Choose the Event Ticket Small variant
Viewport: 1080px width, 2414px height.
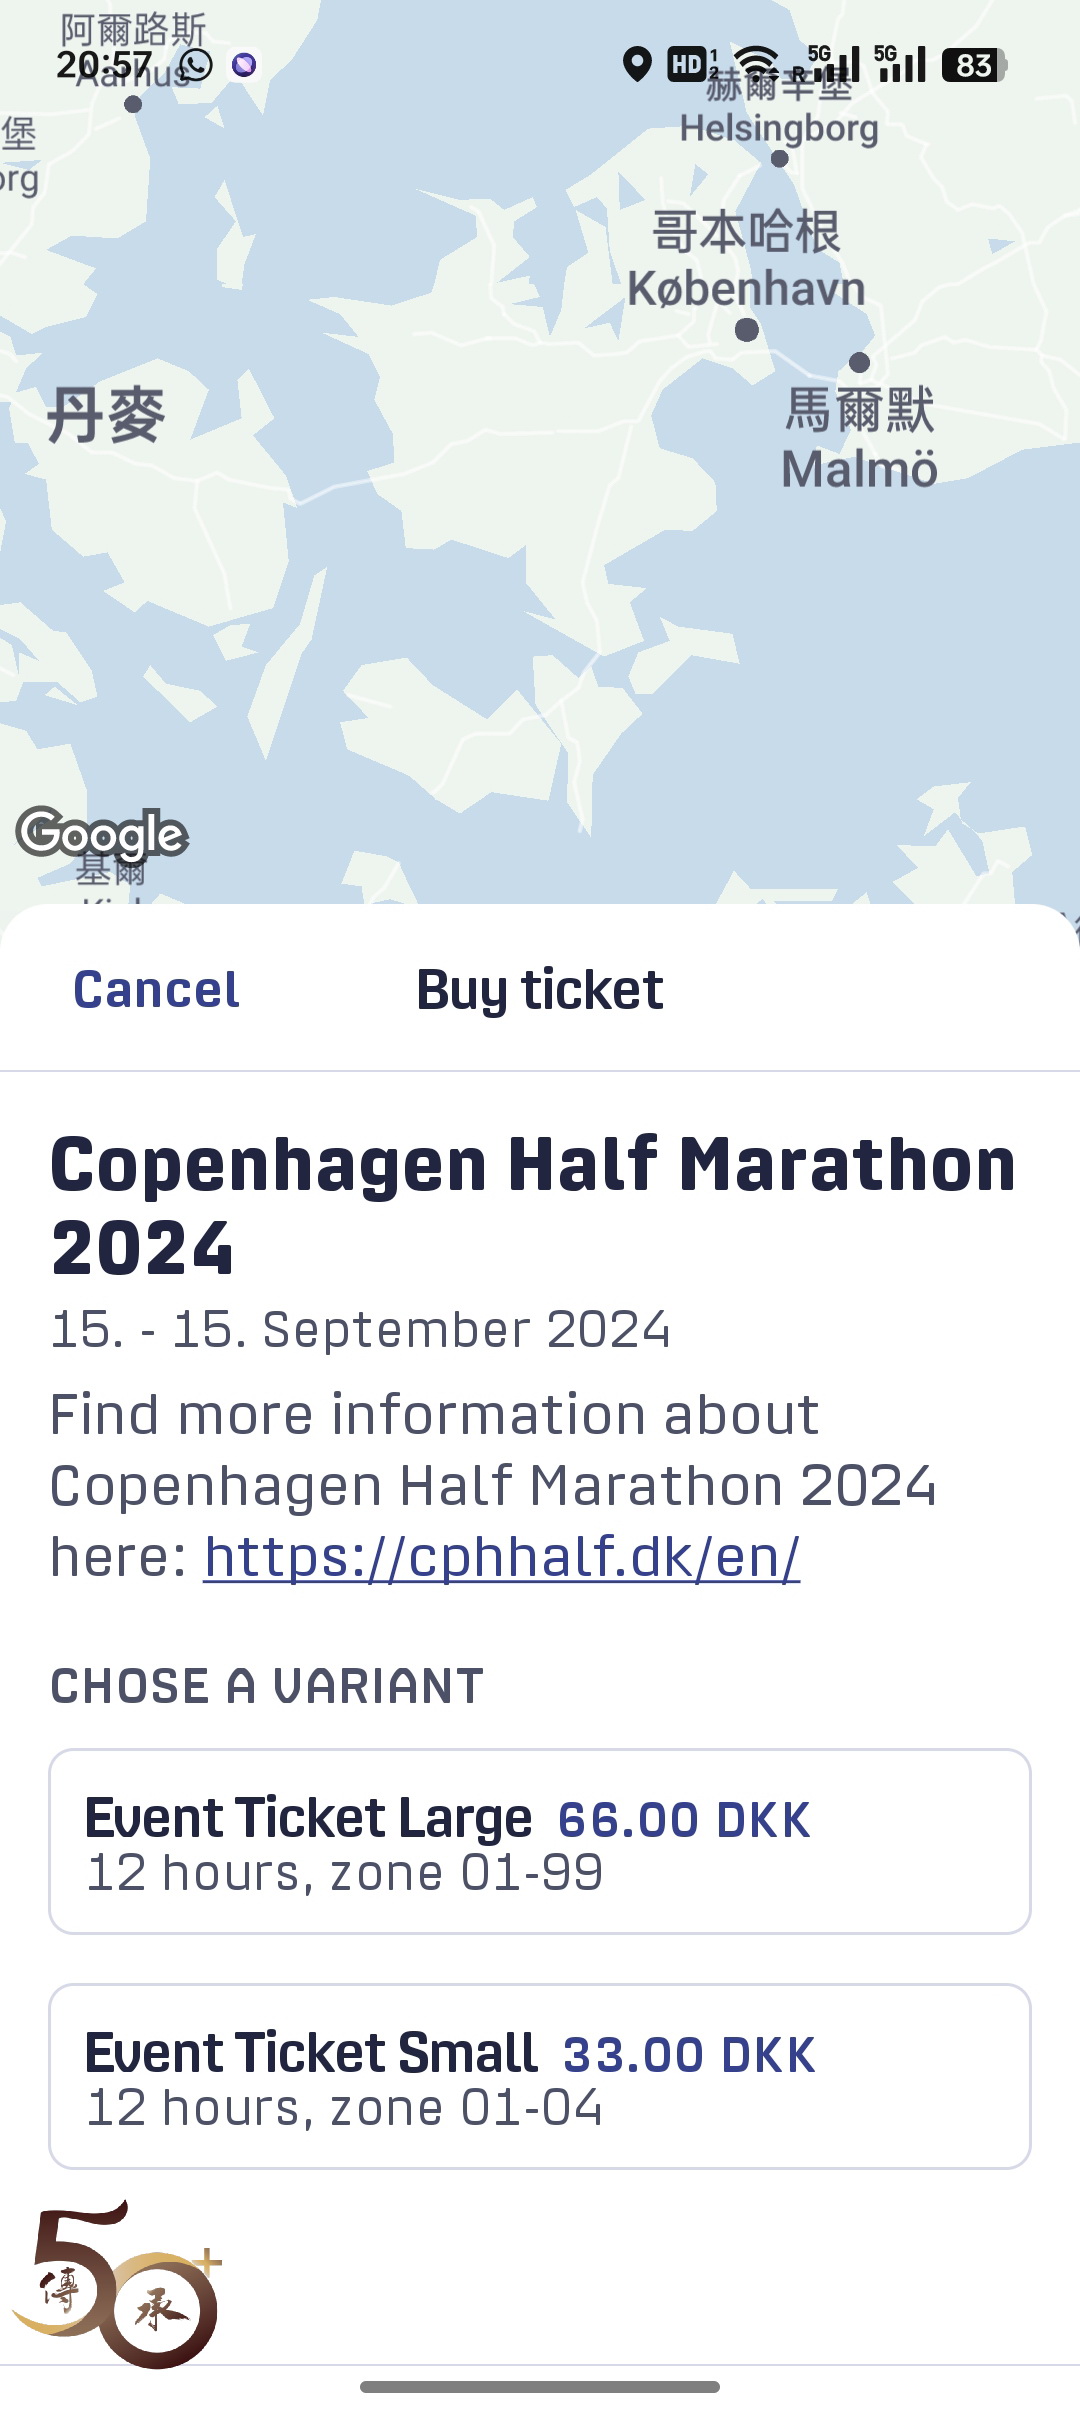click(x=540, y=2076)
